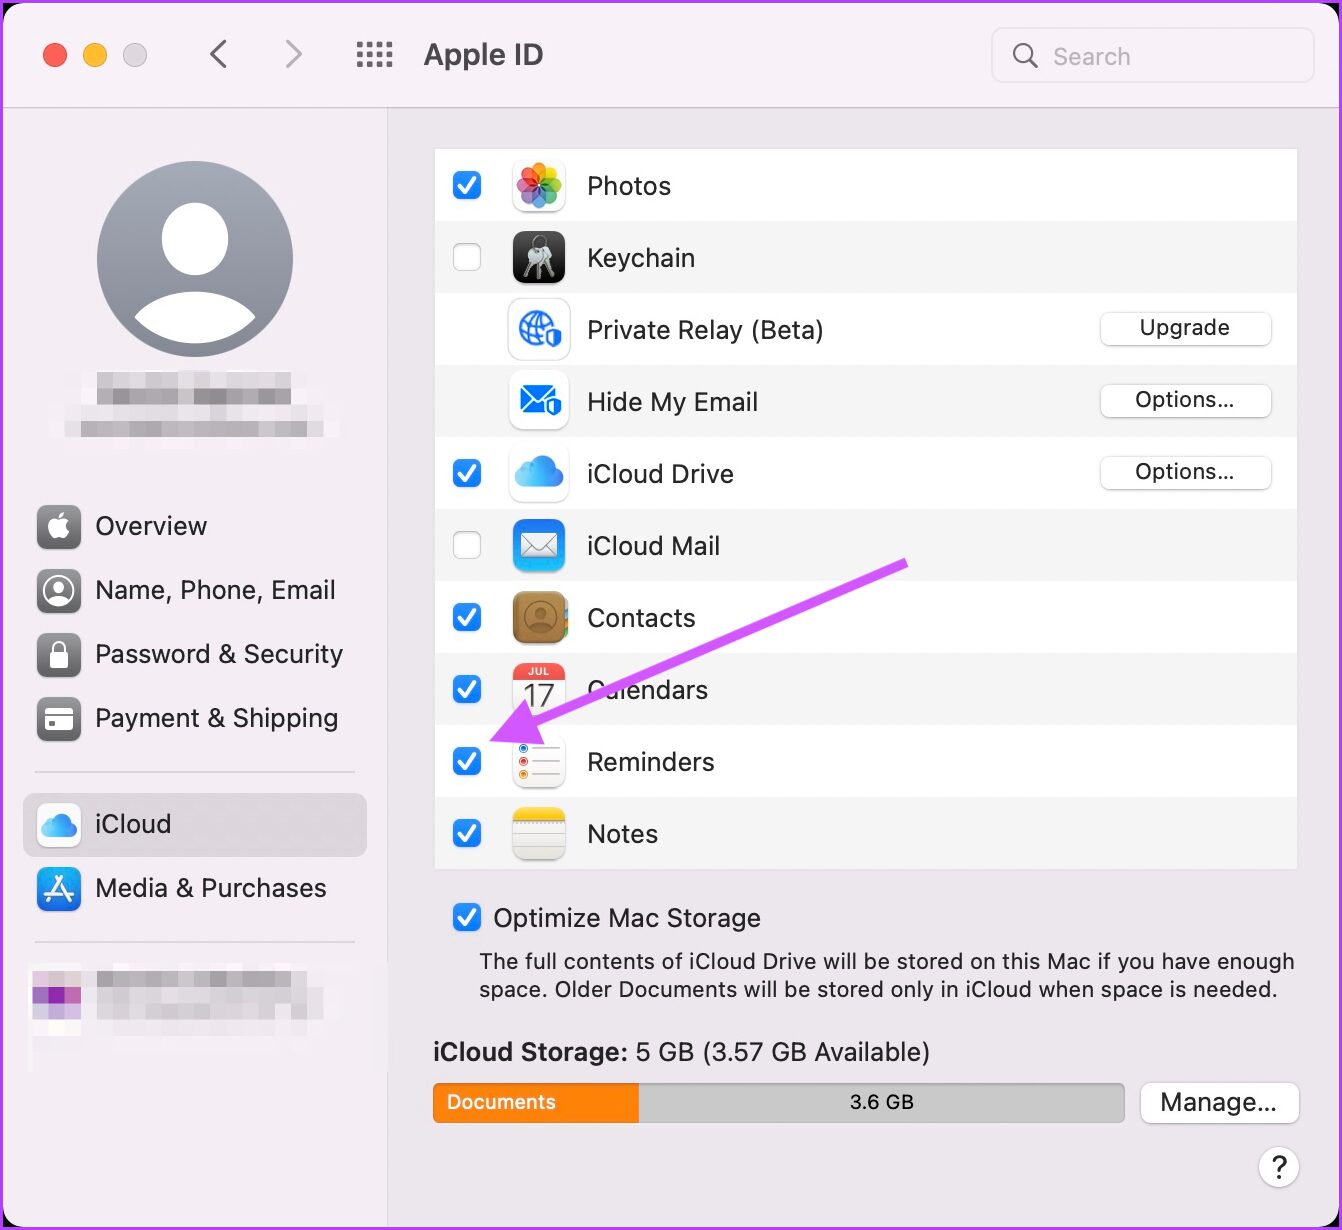Click the magnifying glass search icon
Viewport: 1342px width, 1230px height.
[x=1025, y=55]
